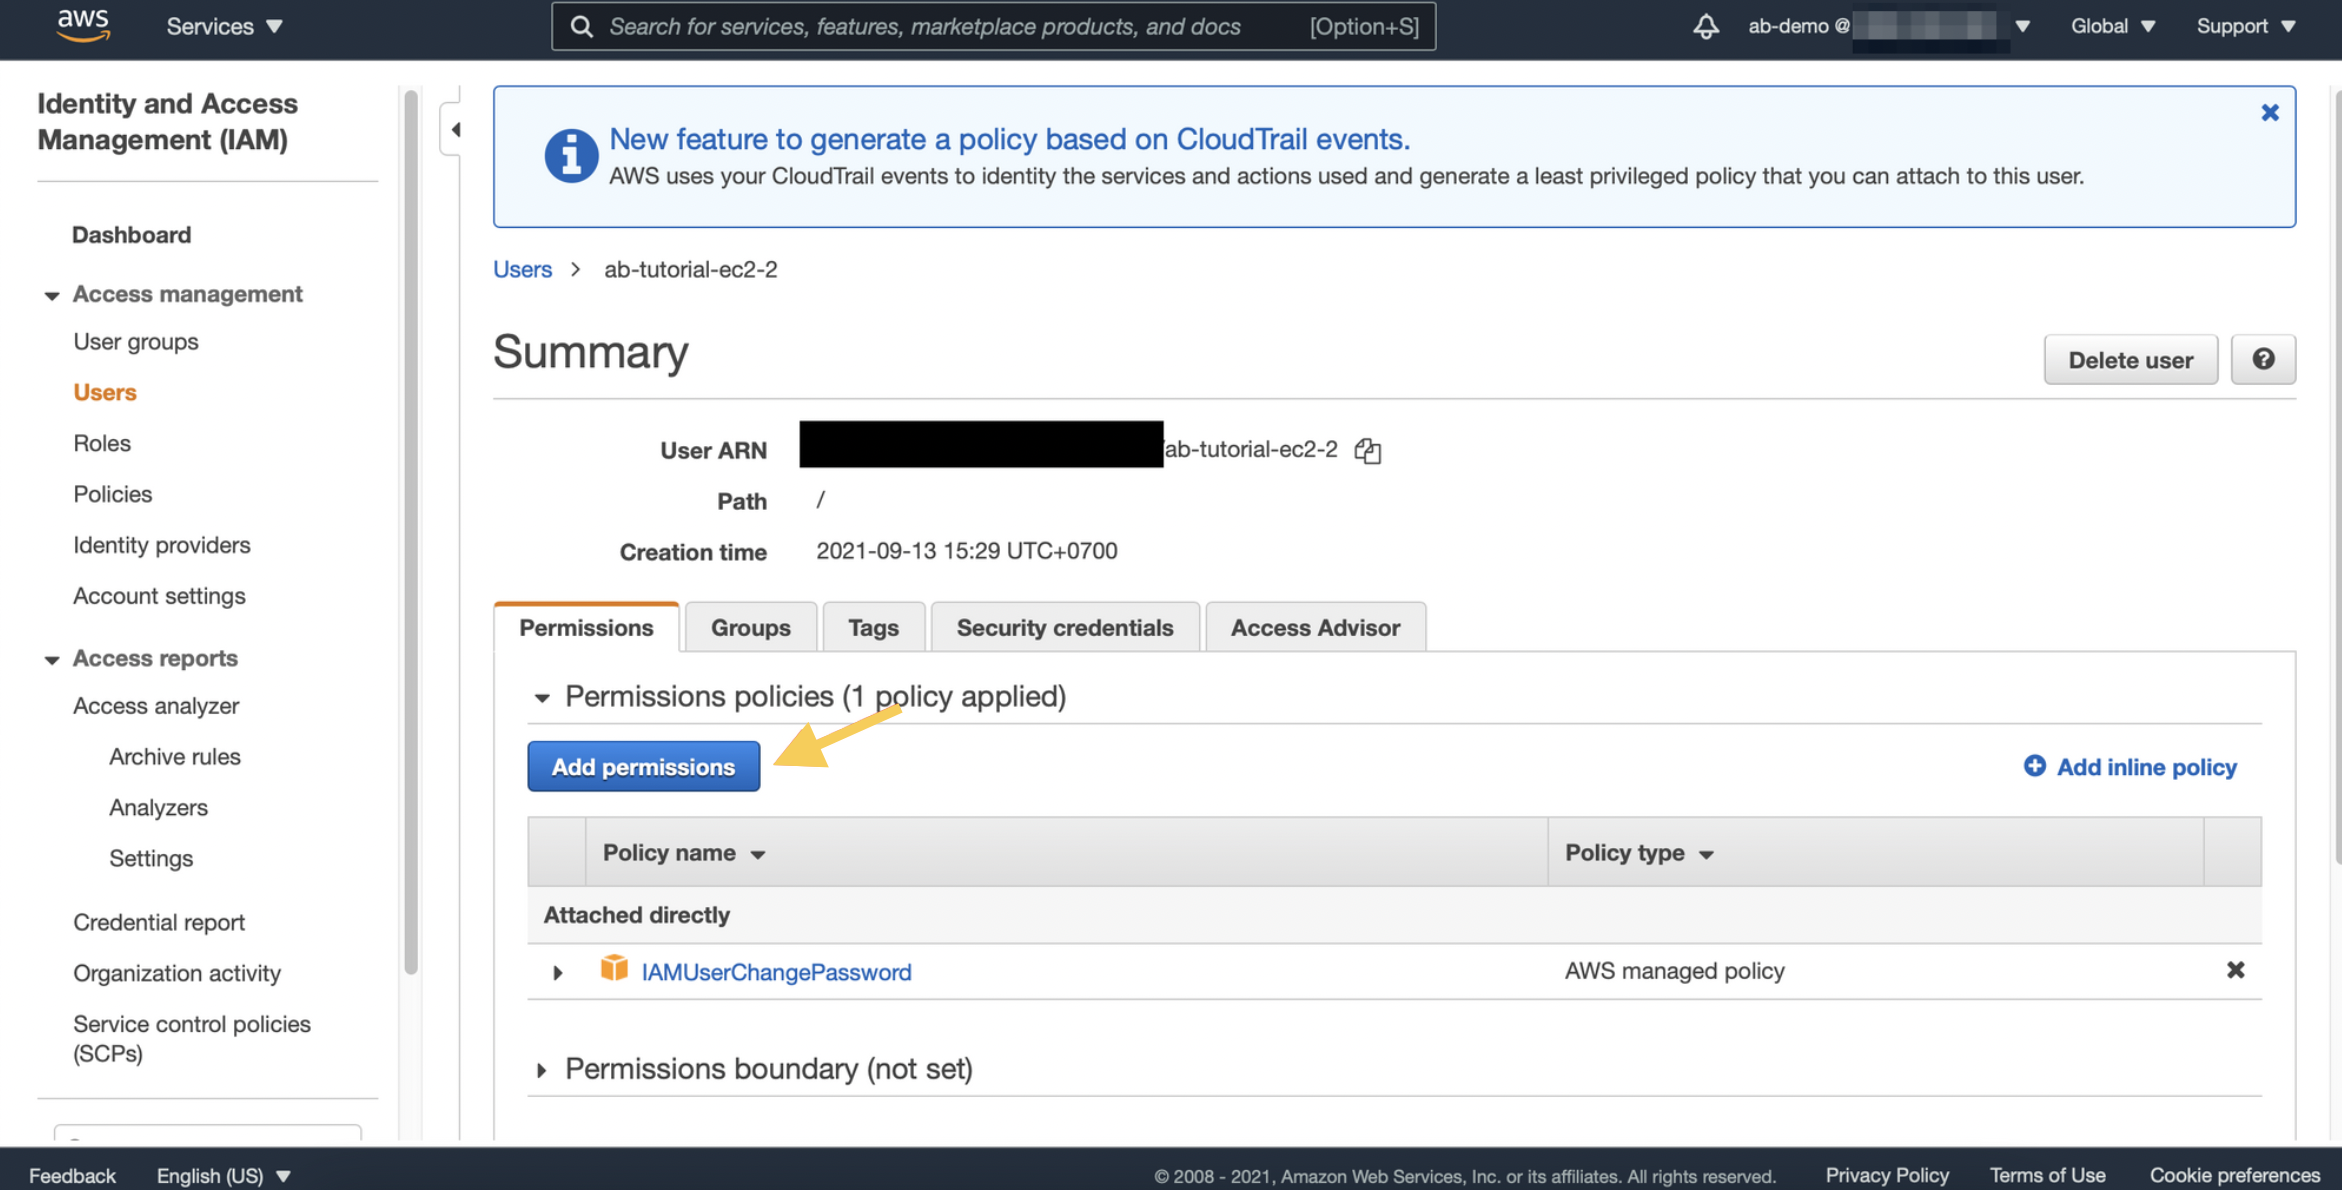Open Access analyzer Settings in sidebar
This screenshot has height=1190, width=2342.
click(151, 859)
